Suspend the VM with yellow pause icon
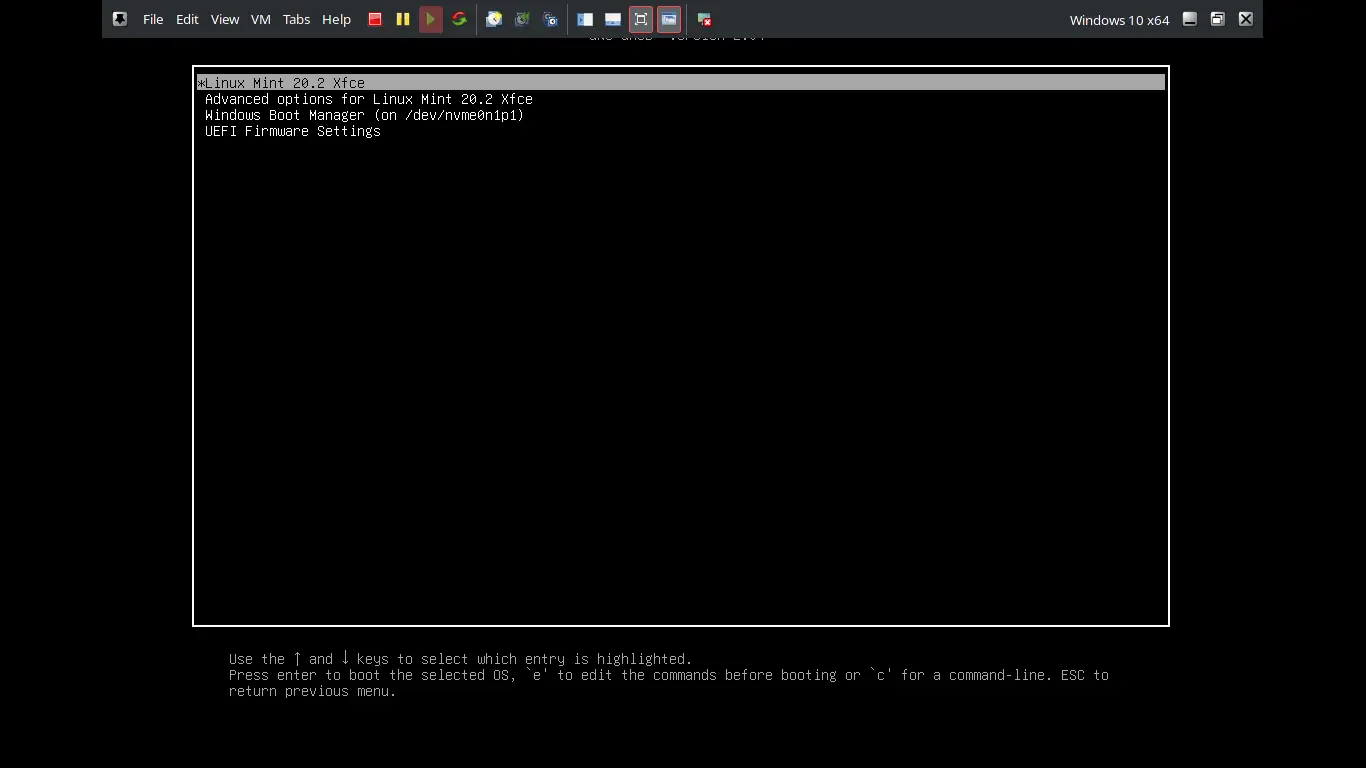 click(x=403, y=19)
